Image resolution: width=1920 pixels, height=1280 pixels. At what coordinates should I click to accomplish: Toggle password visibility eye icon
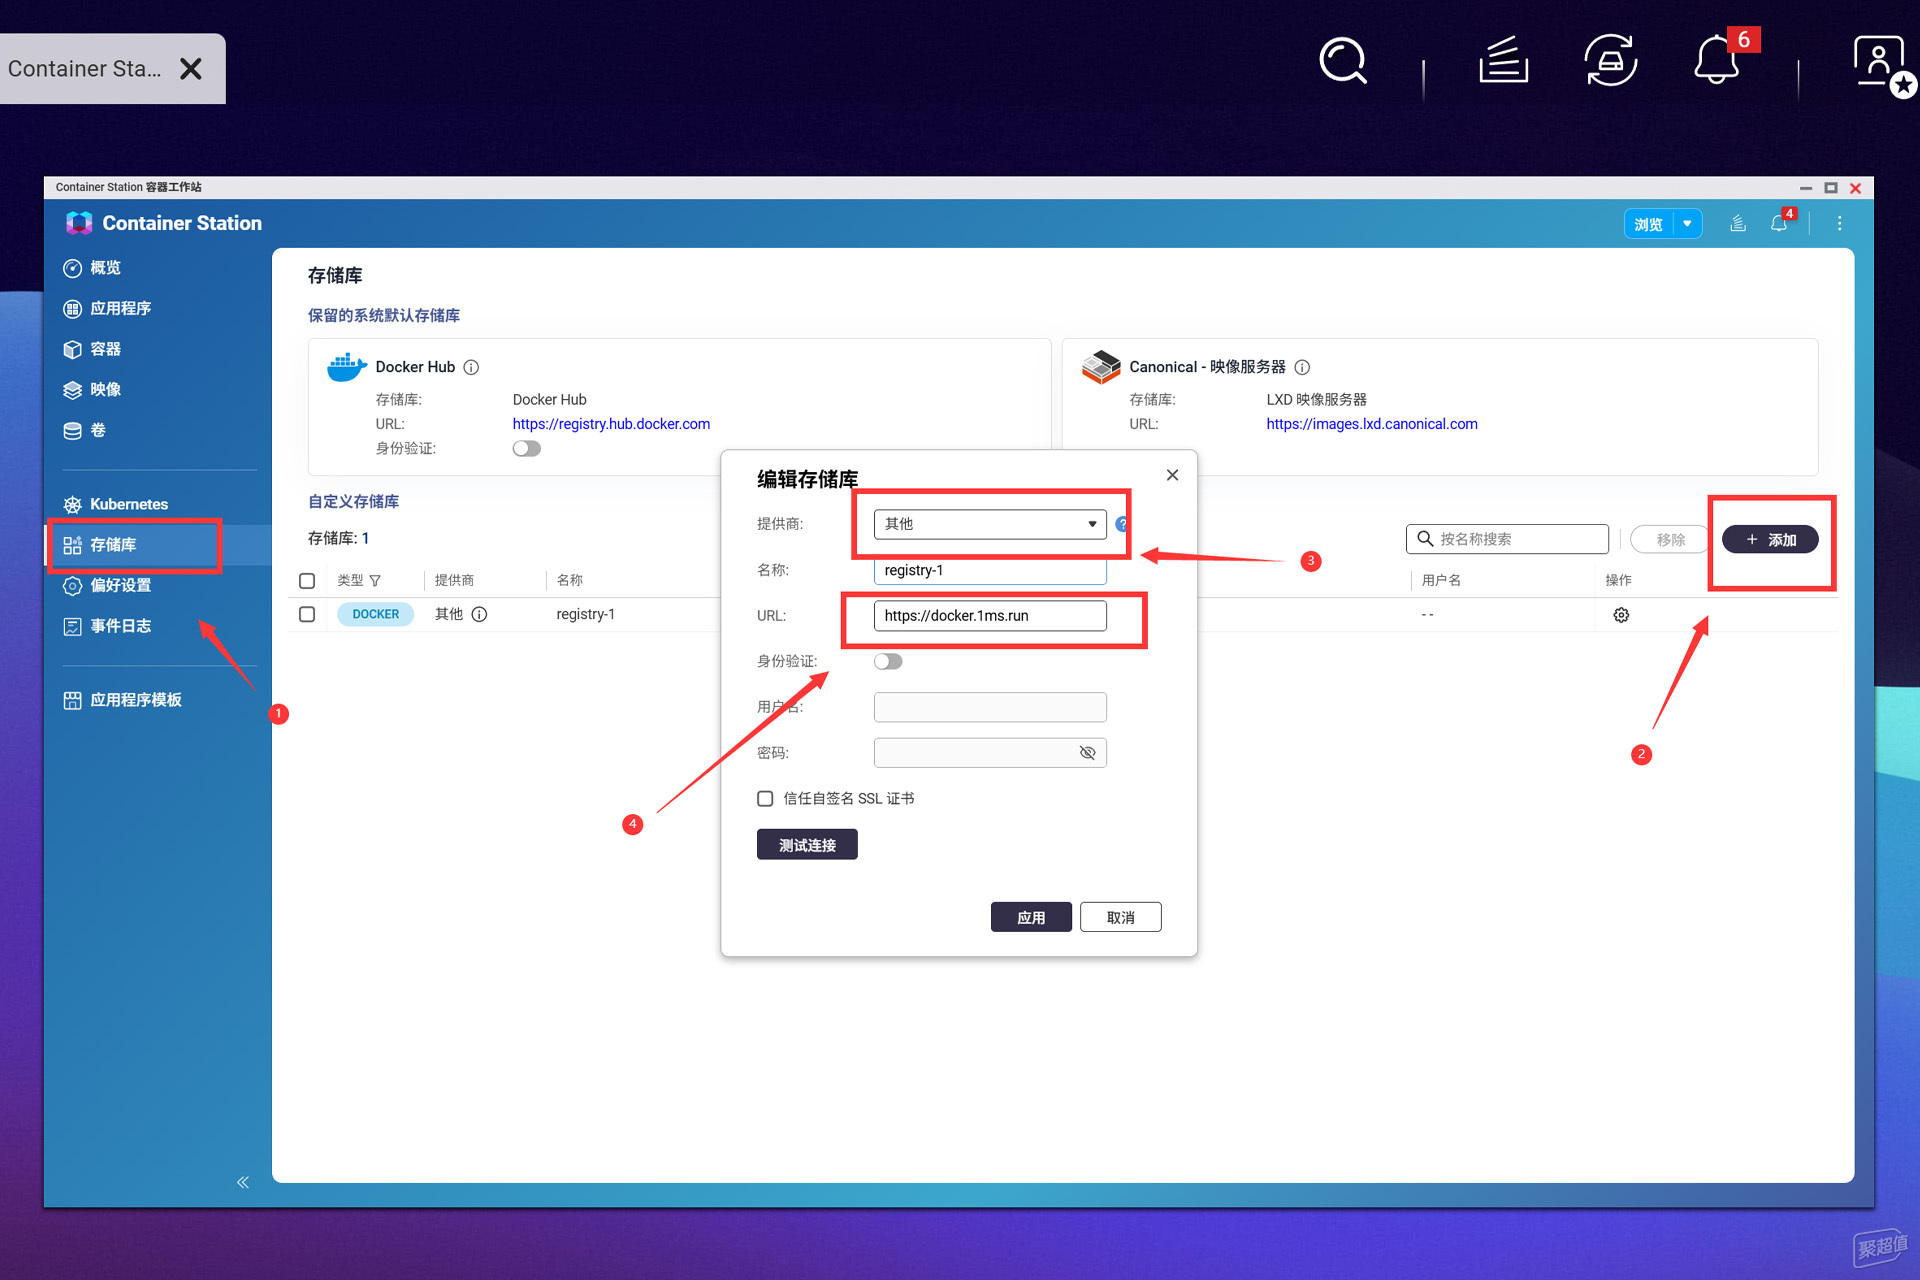coord(1087,753)
